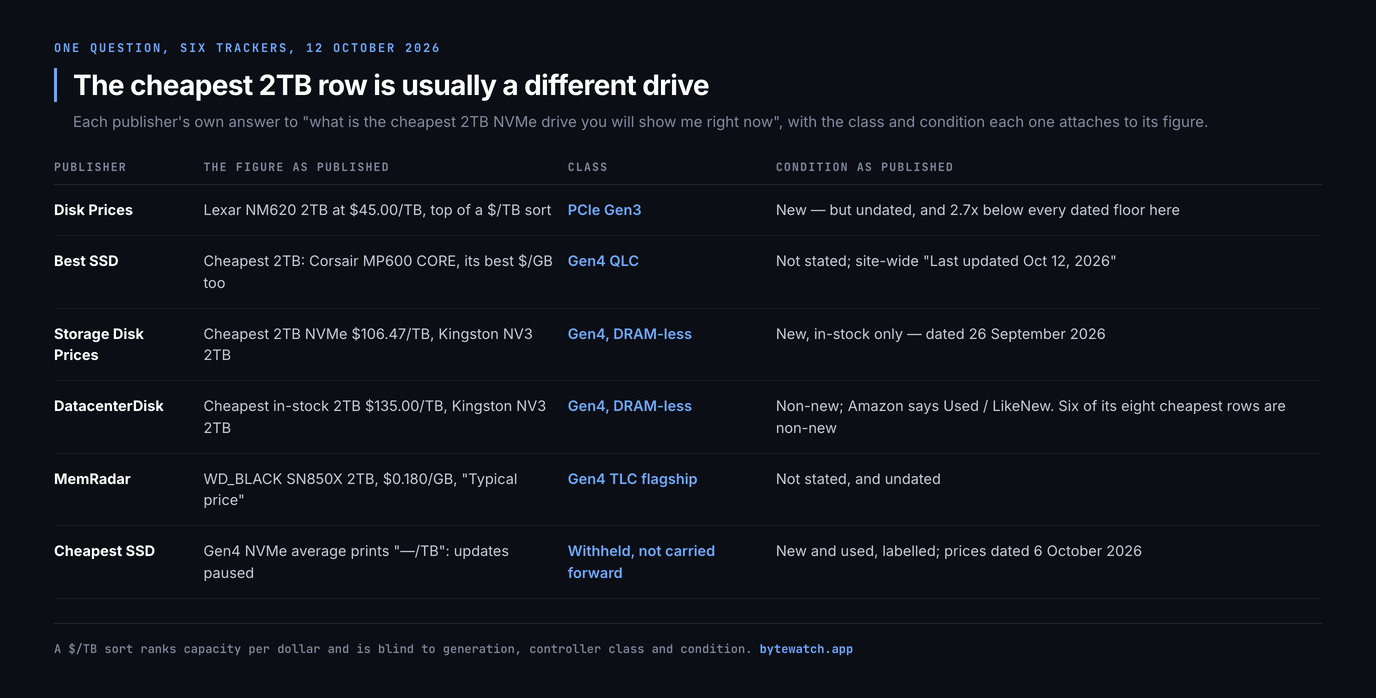Screen dimensions: 1376x698
Task: Click Gen4, DRAM-less in DatacenterDisk row
Action: [x=630, y=406]
